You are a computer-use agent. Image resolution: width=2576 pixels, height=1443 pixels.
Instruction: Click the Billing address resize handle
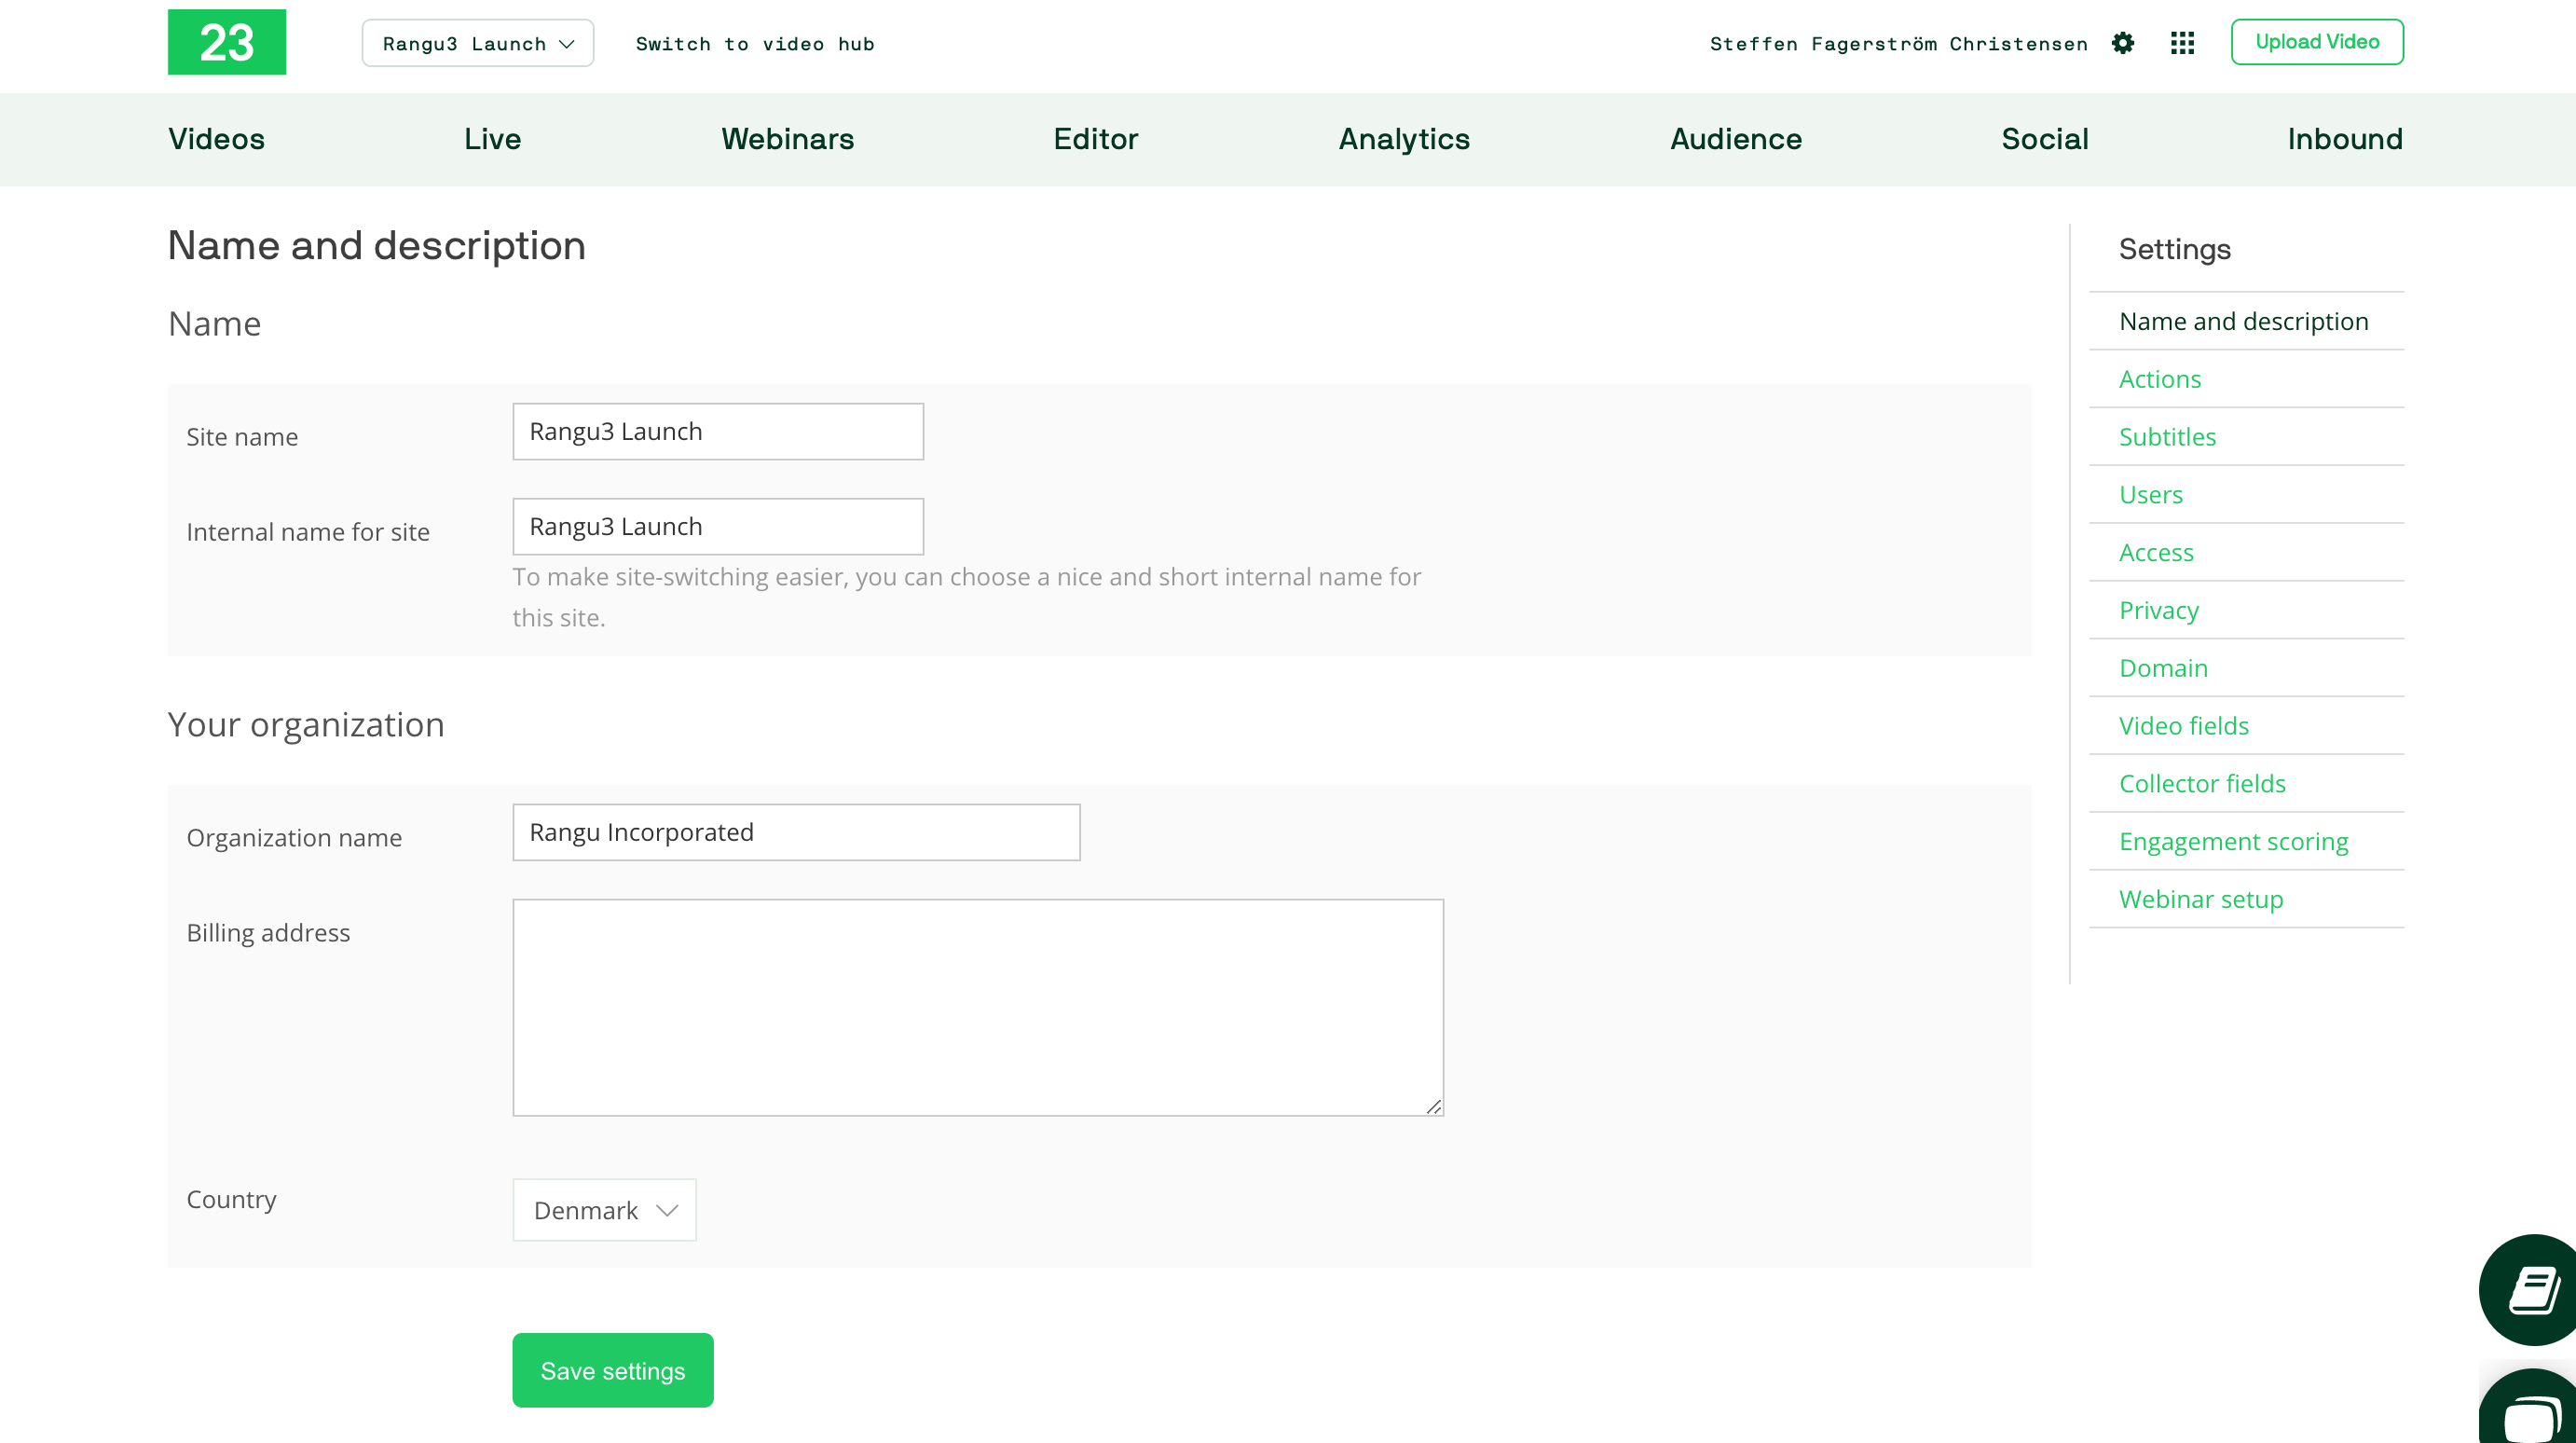point(1434,1106)
